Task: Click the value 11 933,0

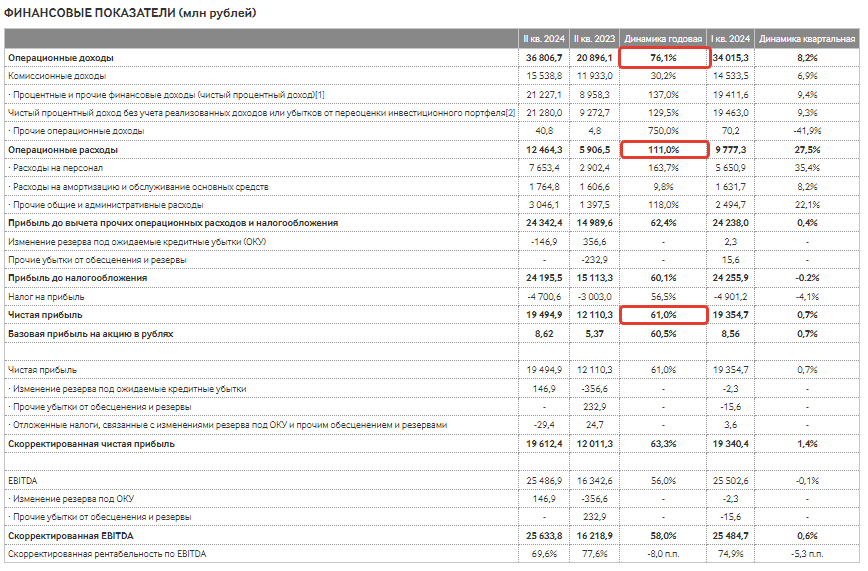Action: 595,76
